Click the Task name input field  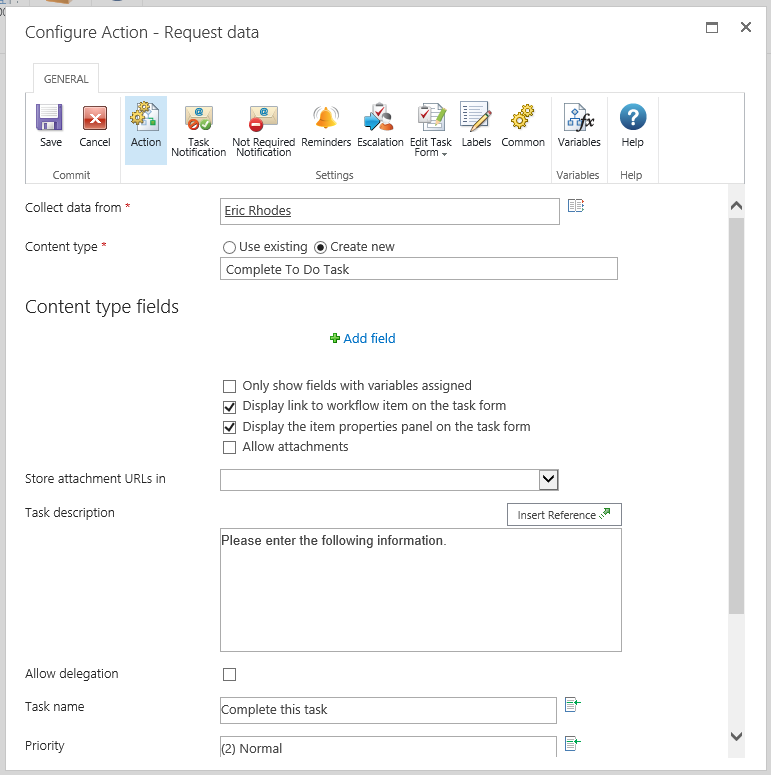(x=388, y=710)
